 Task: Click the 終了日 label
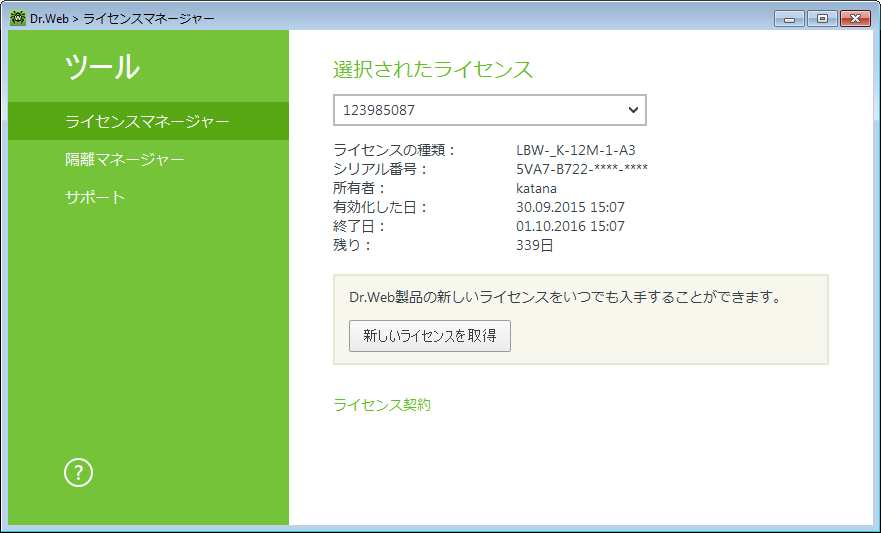[x=359, y=226]
